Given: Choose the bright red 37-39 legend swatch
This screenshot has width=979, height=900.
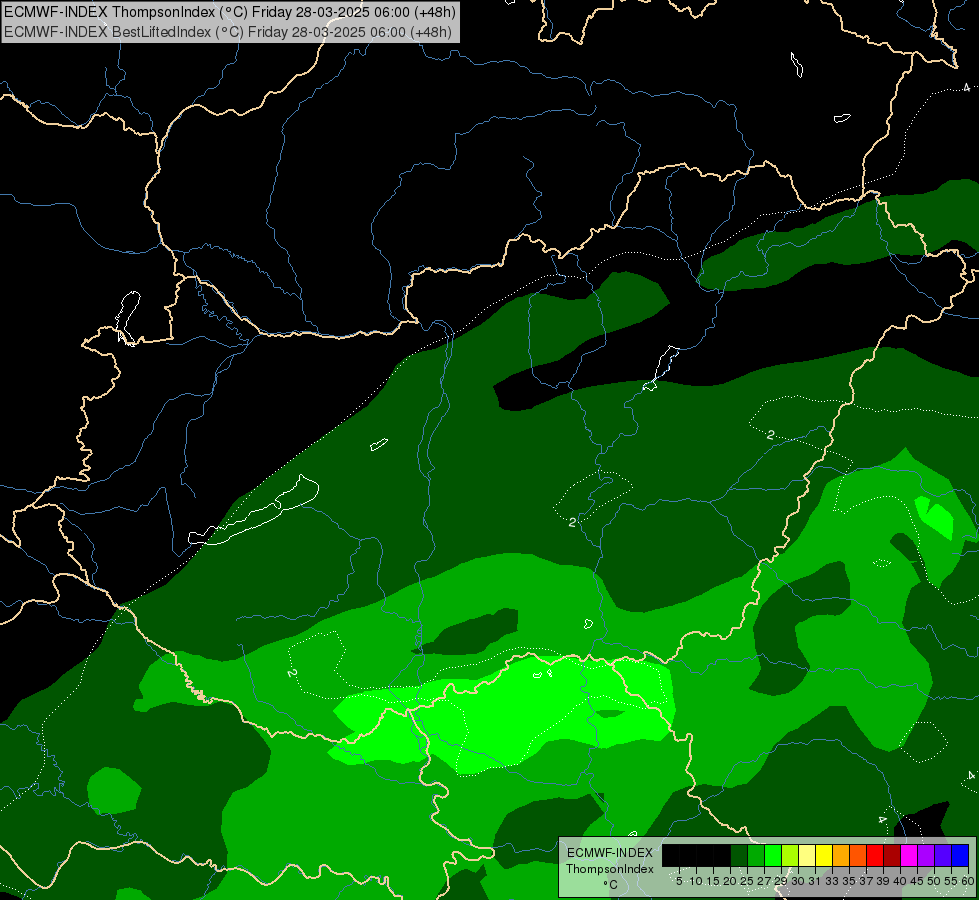Looking at the screenshot, I should (x=875, y=855).
